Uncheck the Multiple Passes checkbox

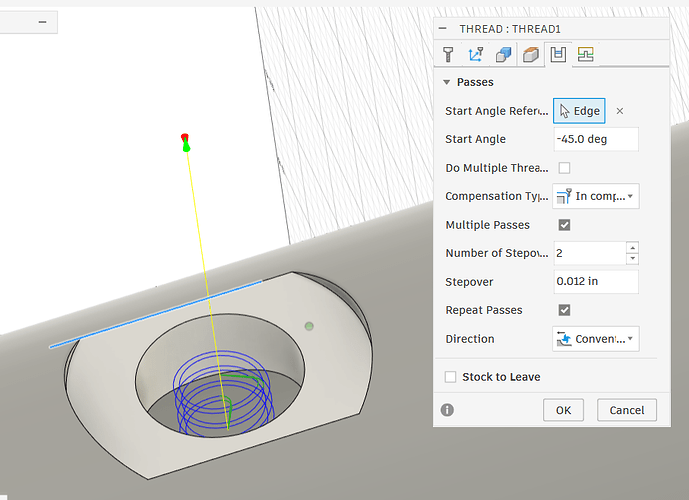point(564,225)
